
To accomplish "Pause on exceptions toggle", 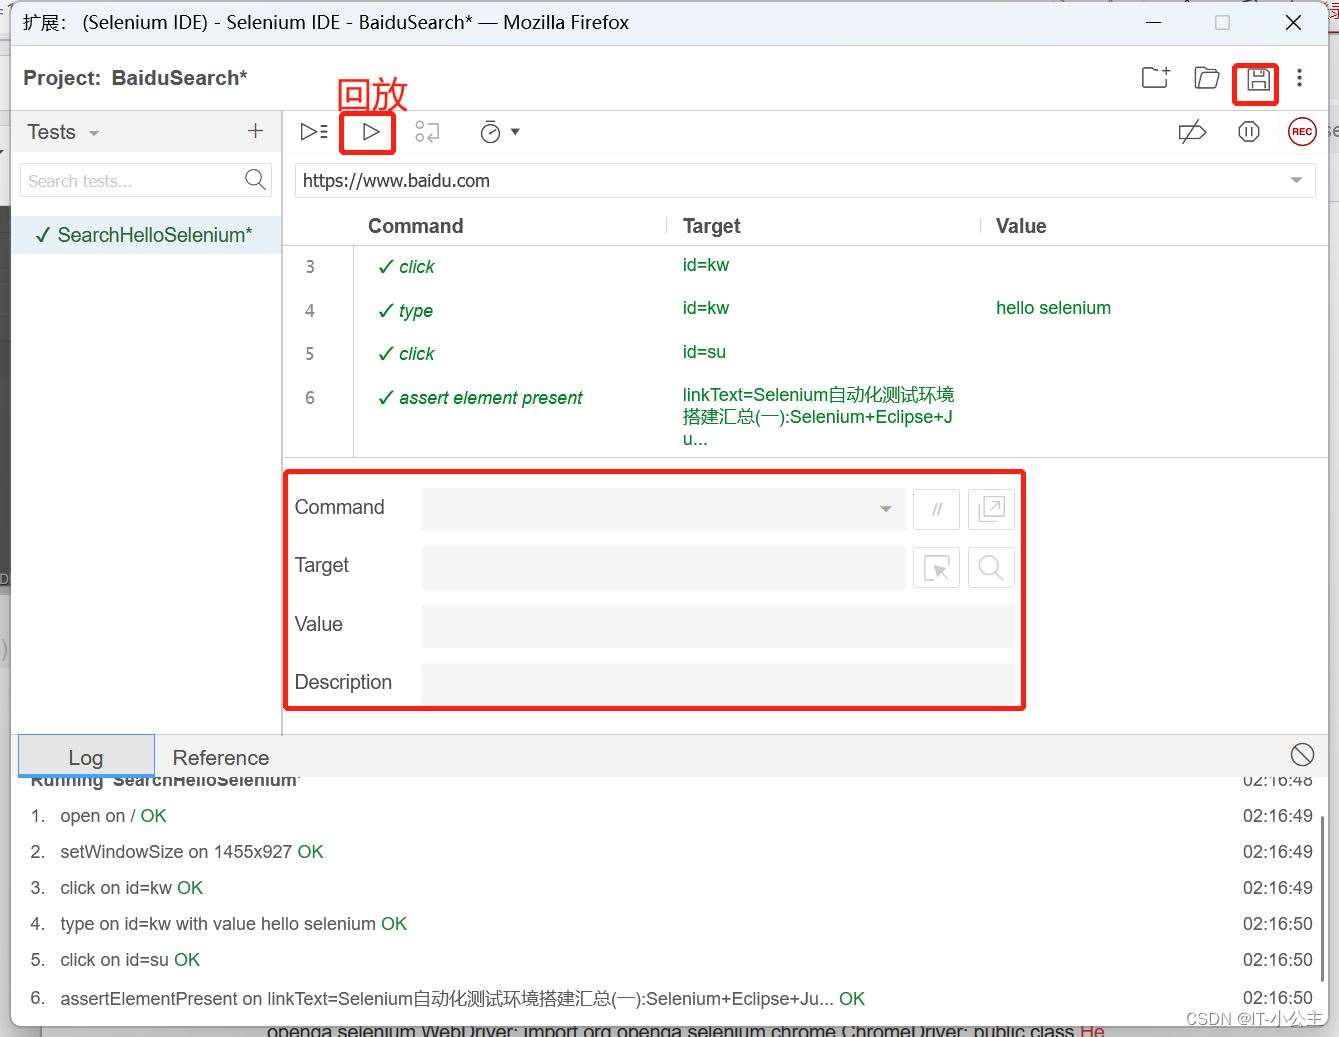I will tap(1248, 132).
